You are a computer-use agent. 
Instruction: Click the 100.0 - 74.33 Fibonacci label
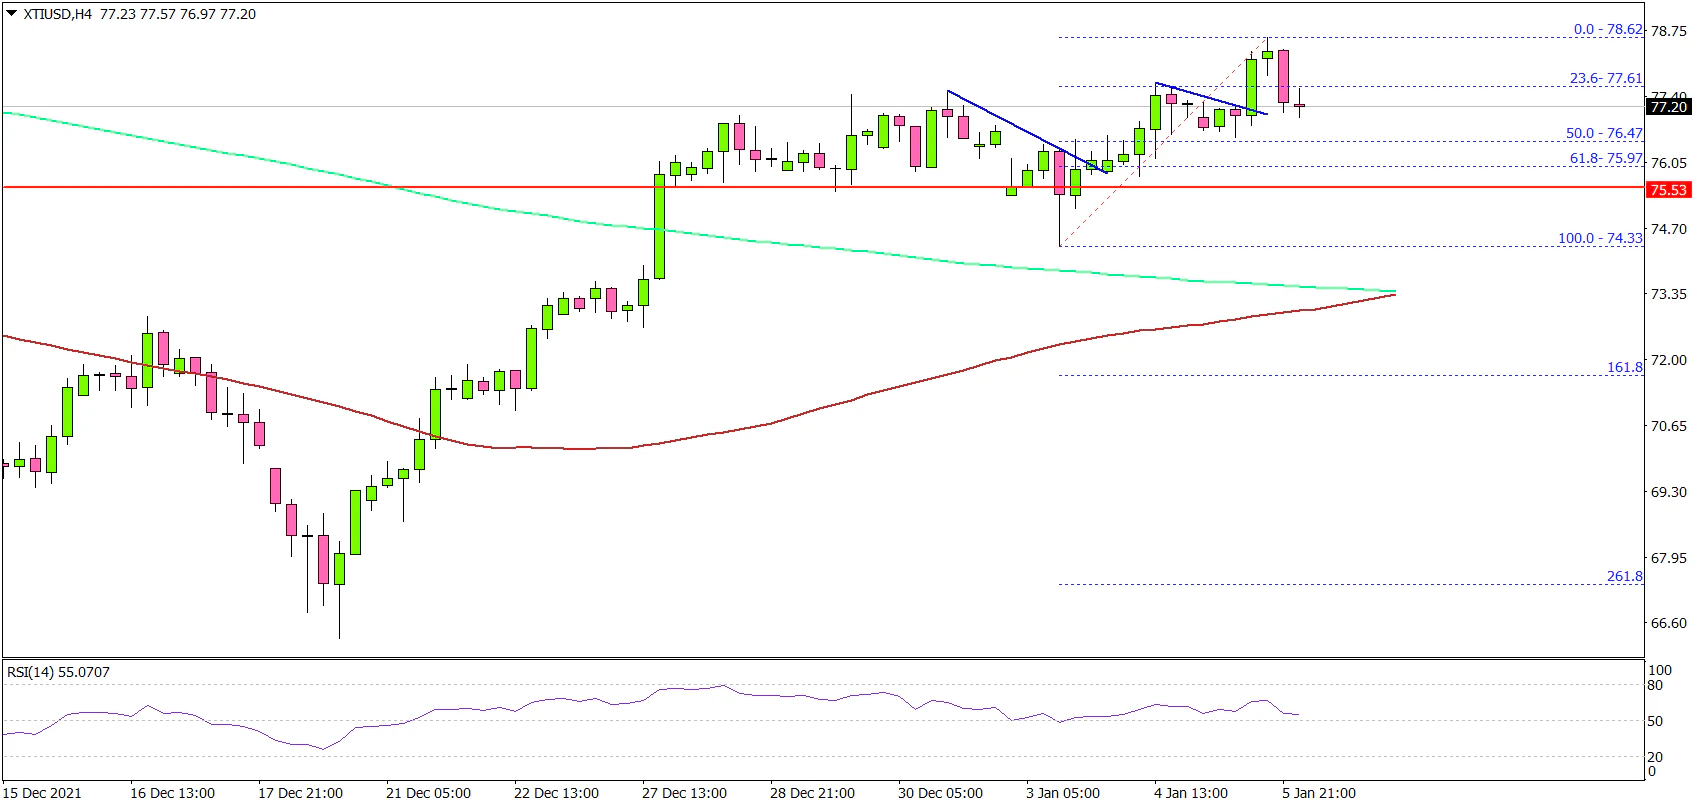[1599, 238]
